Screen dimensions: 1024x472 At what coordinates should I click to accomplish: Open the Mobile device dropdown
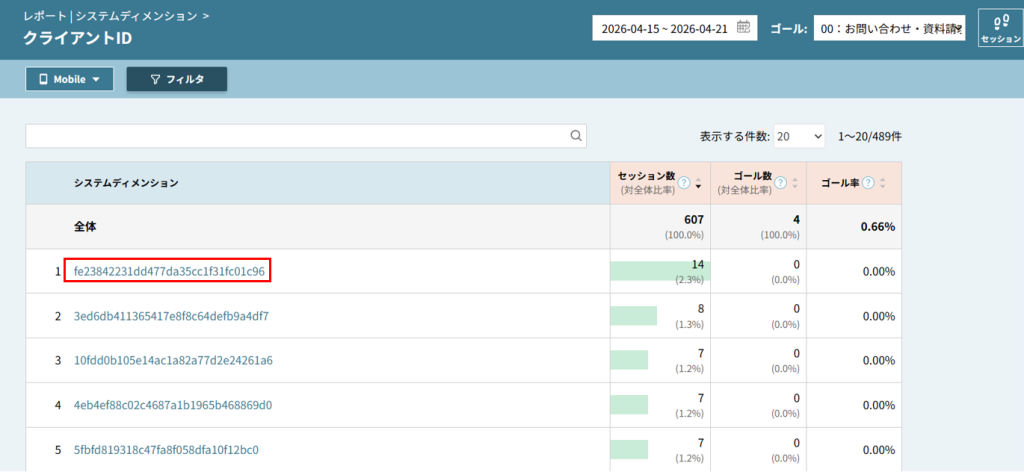69,79
